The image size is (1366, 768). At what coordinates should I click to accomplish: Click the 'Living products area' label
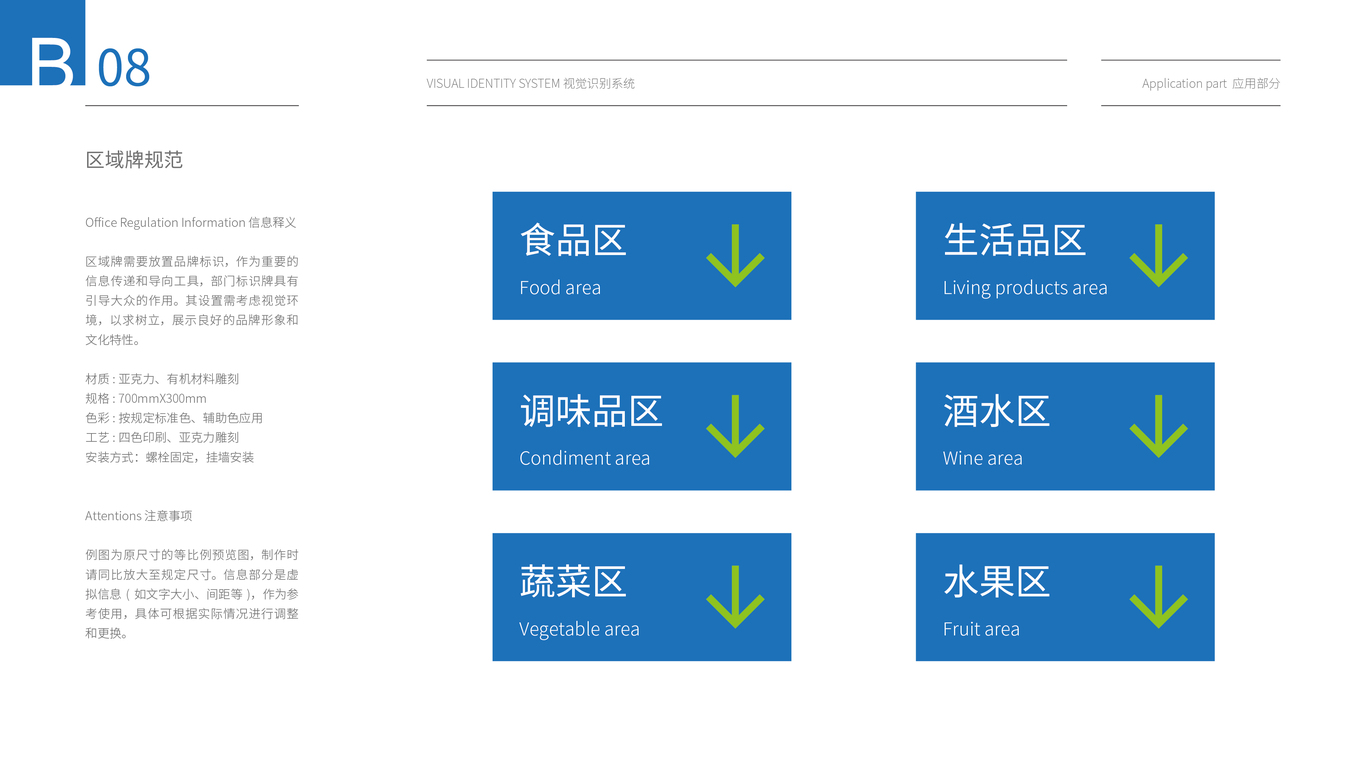[x=1025, y=288]
